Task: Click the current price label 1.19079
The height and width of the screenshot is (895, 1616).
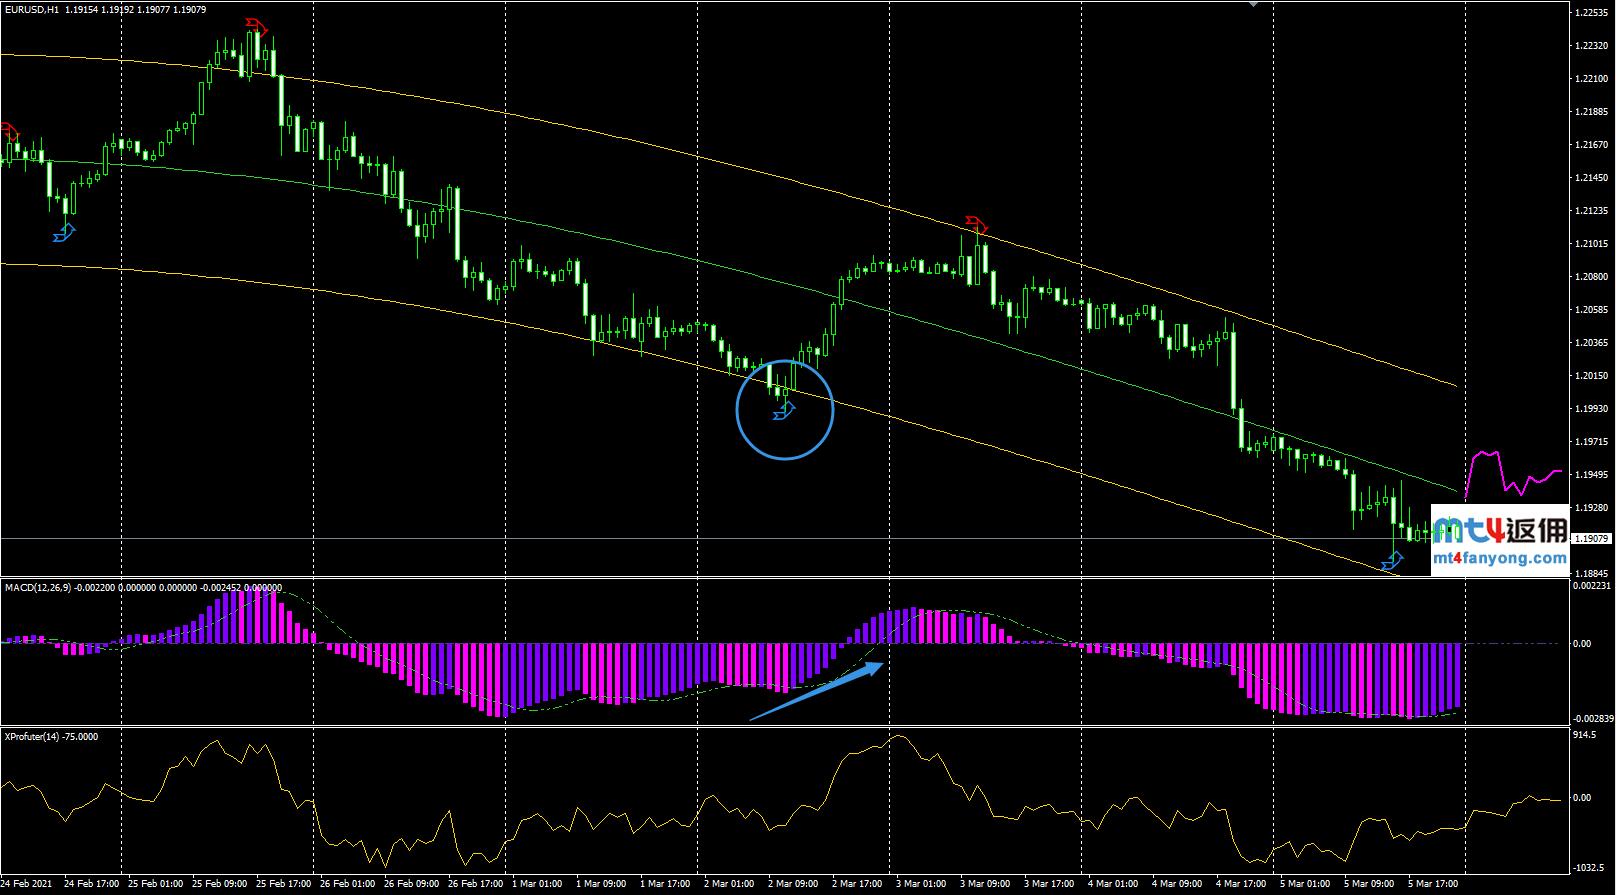Action: (1591, 539)
